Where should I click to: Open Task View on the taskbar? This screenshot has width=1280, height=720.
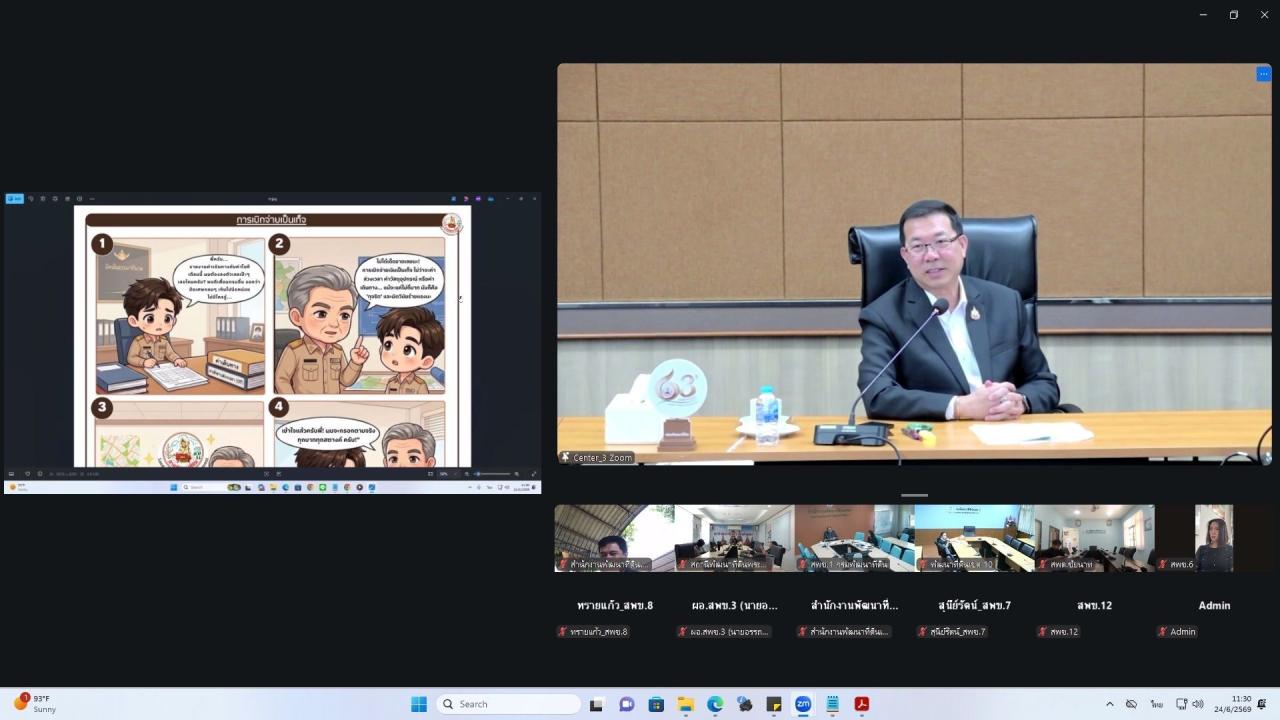[x=596, y=704]
